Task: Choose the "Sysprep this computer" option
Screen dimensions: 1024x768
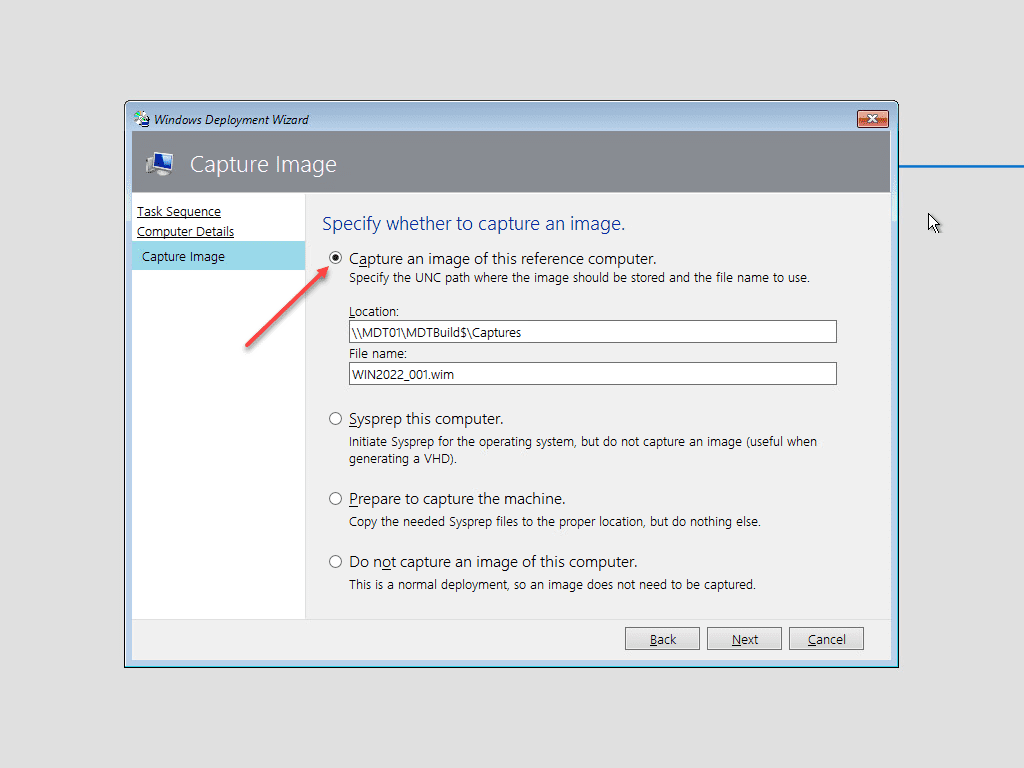Action: pos(336,419)
